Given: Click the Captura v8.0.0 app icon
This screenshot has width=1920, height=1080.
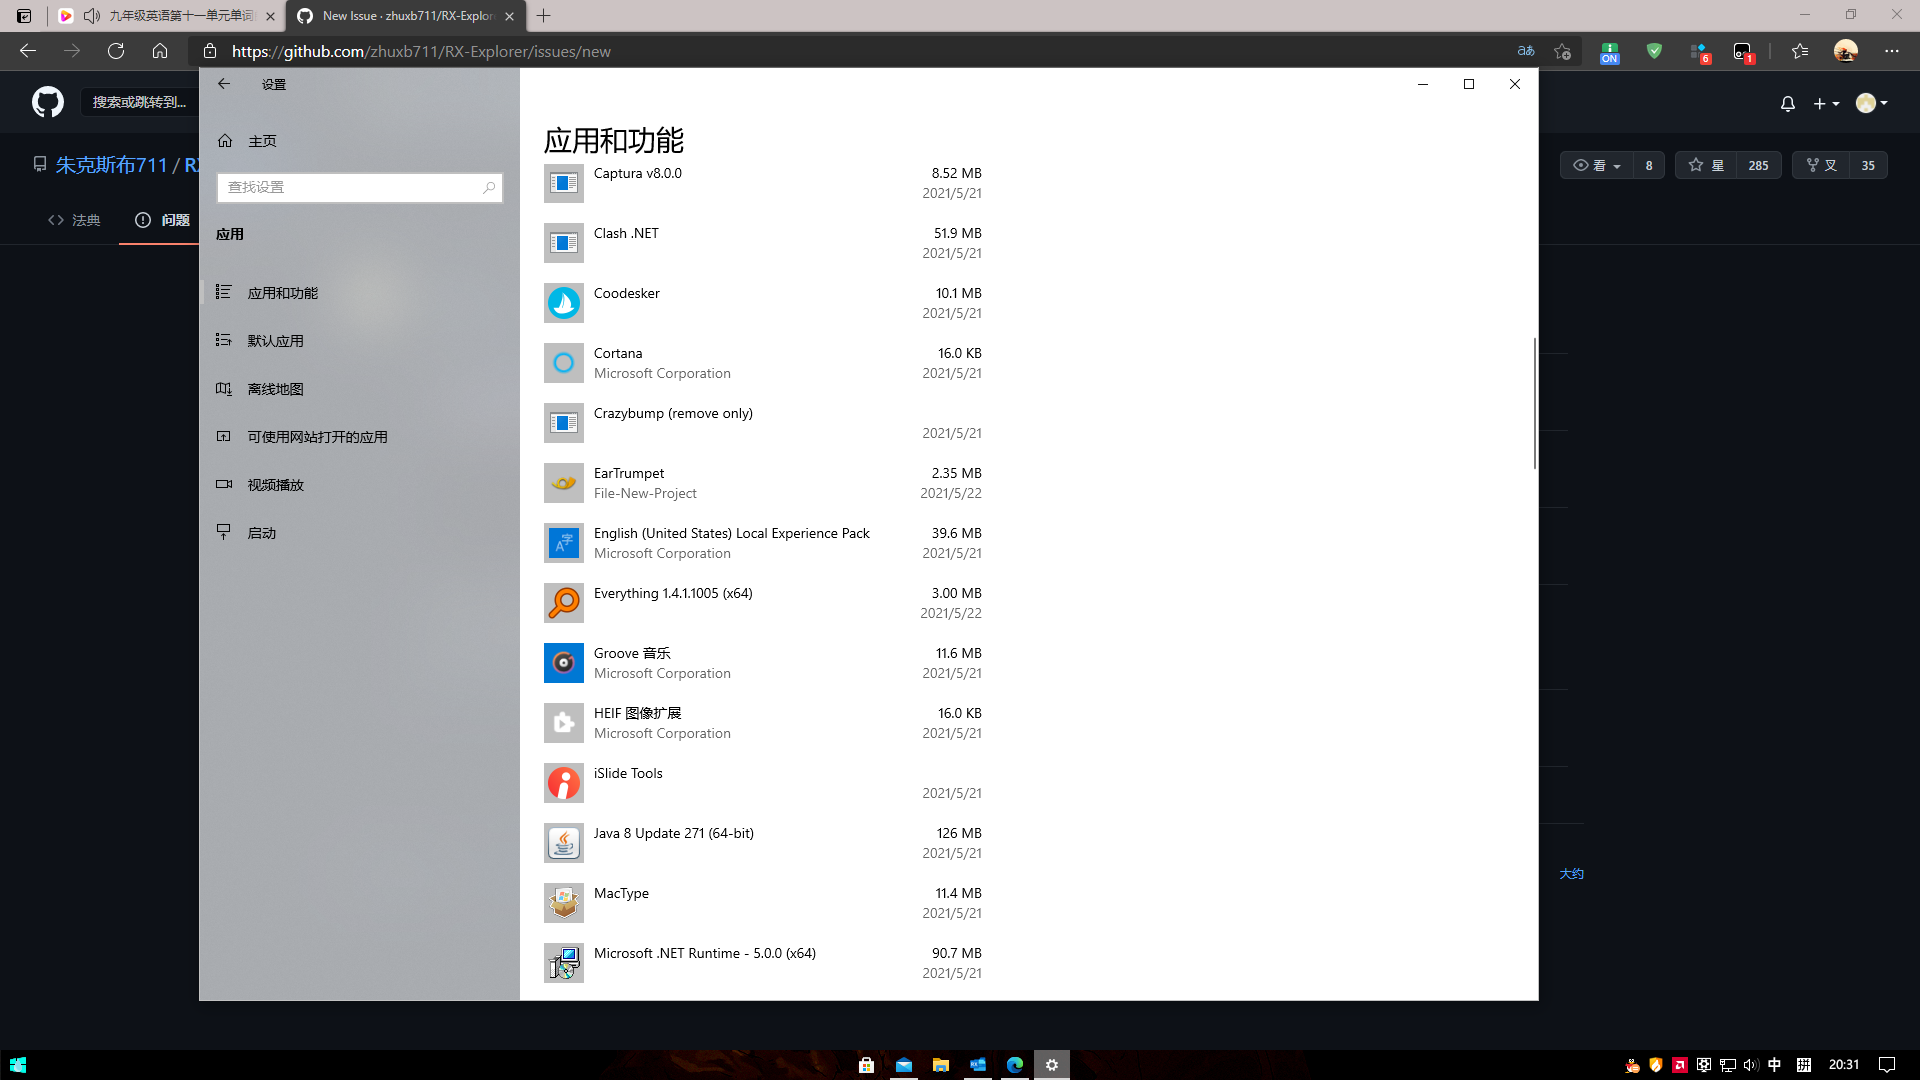Looking at the screenshot, I should 564,183.
